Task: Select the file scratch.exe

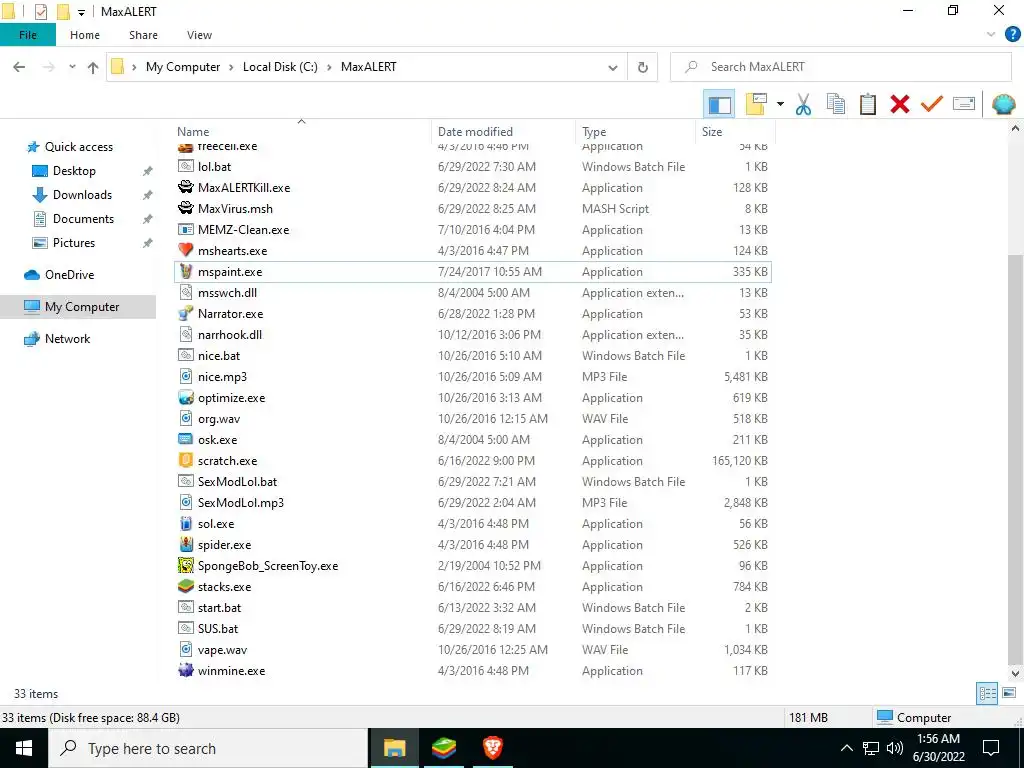Action: [227, 460]
